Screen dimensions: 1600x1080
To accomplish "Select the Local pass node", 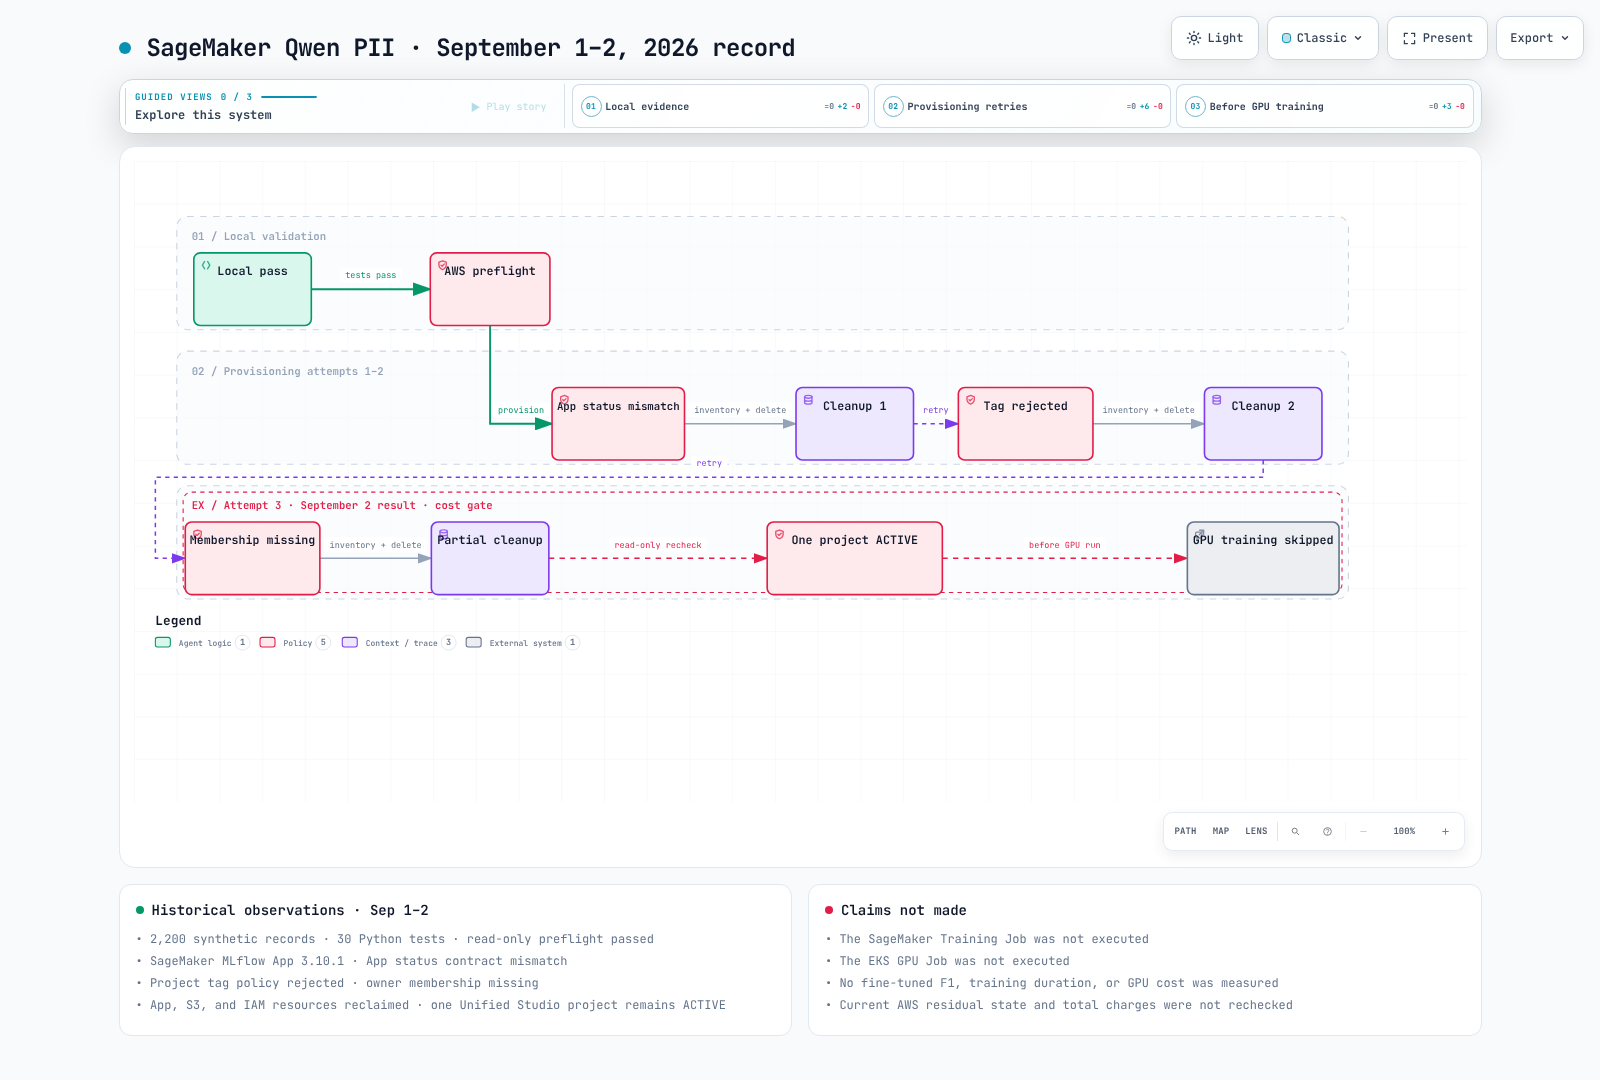I will (x=252, y=289).
